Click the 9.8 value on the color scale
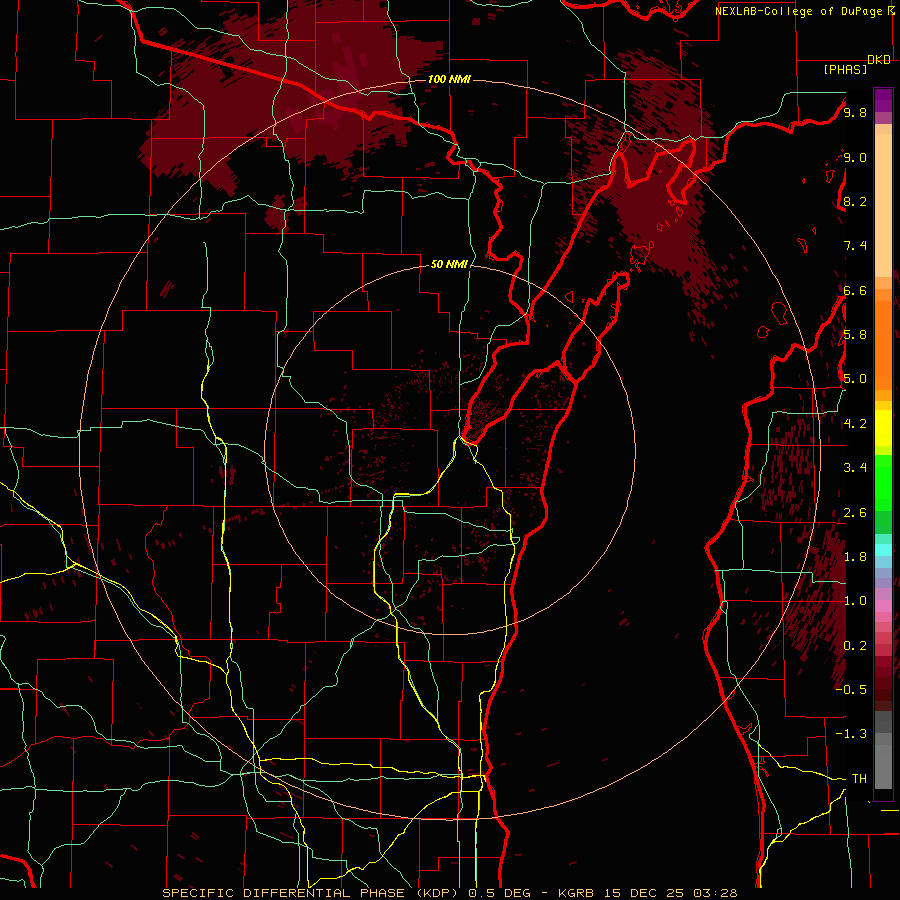 click(x=855, y=112)
